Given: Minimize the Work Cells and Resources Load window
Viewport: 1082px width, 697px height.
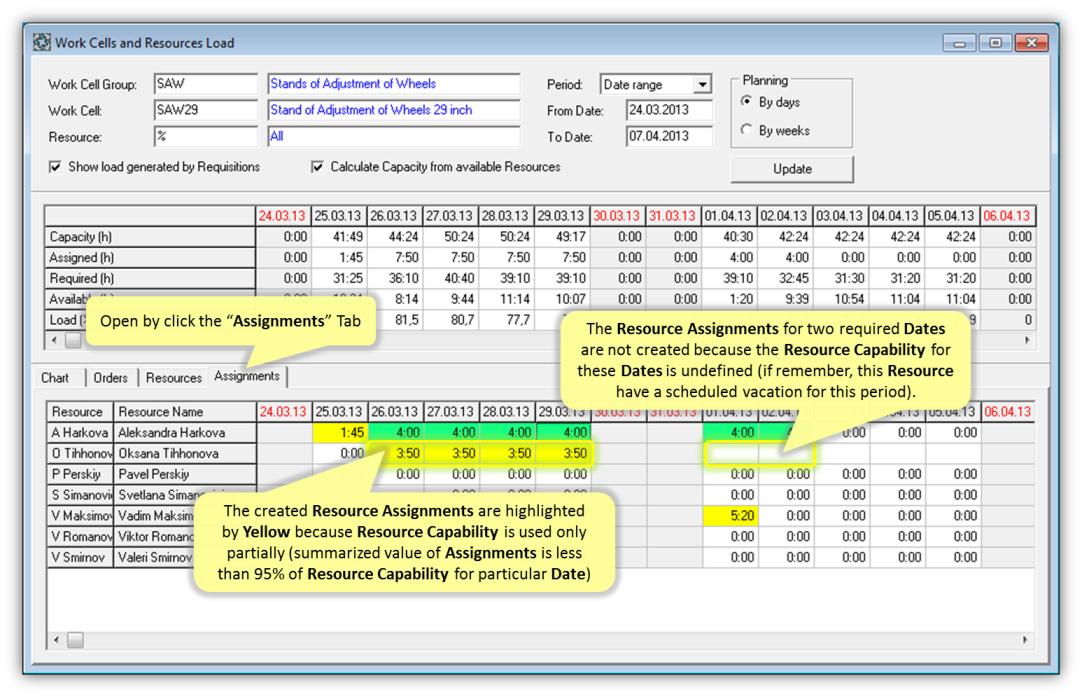Looking at the screenshot, I should click(x=959, y=43).
